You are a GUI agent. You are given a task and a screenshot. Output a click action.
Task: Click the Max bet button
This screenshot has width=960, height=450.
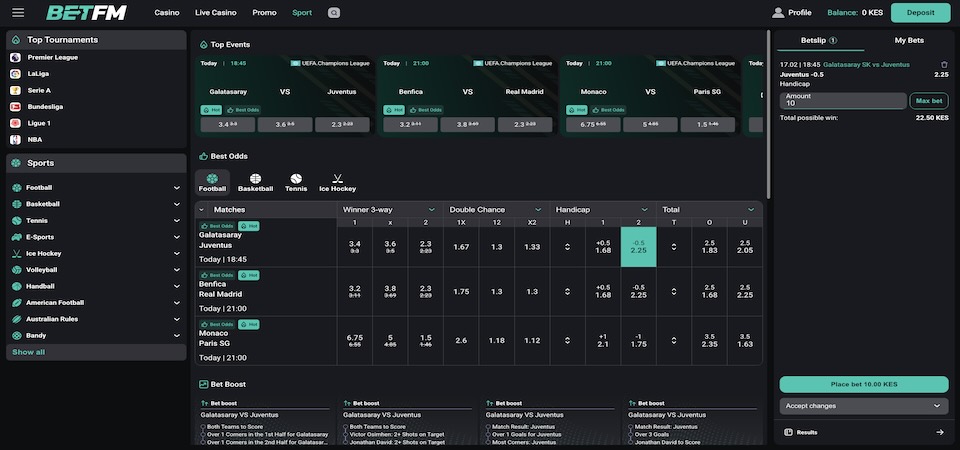coord(929,100)
